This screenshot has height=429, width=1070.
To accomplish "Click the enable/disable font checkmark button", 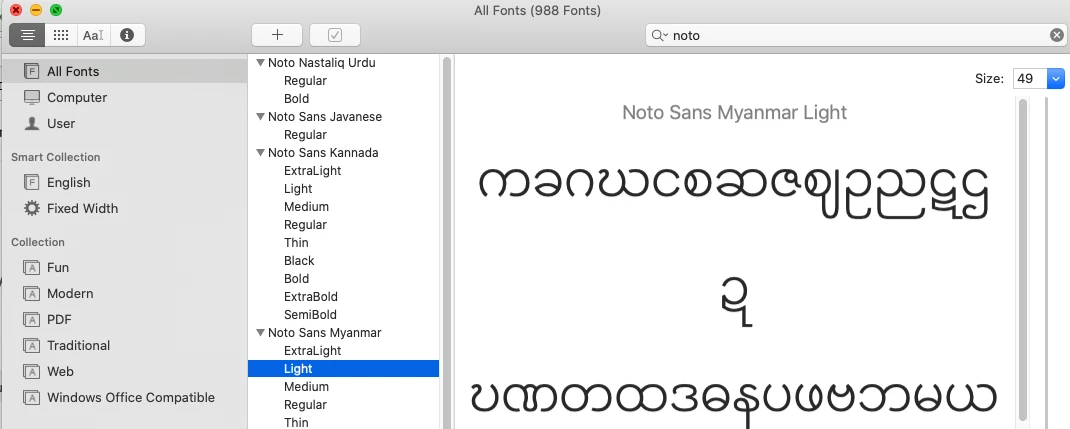I will tap(335, 35).
